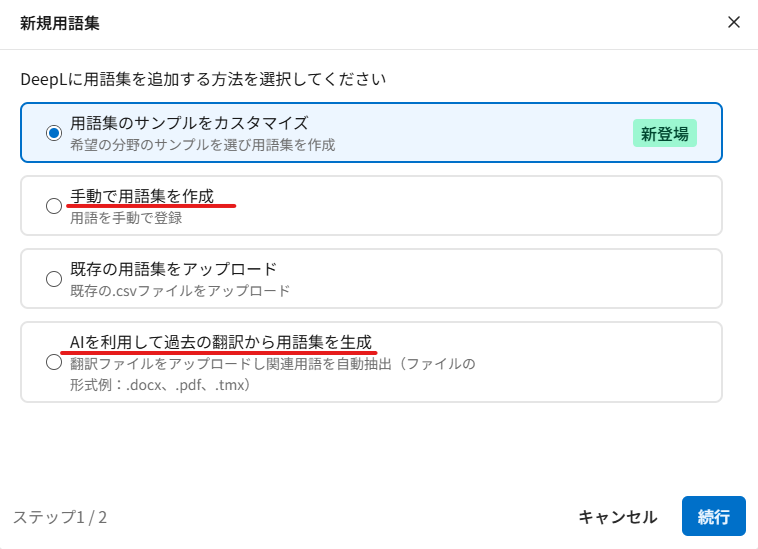The height and width of the screenshot is (549, 758).
Task: Choose the 既存の用語集をアップロード radio button
Action: (54, 279)
